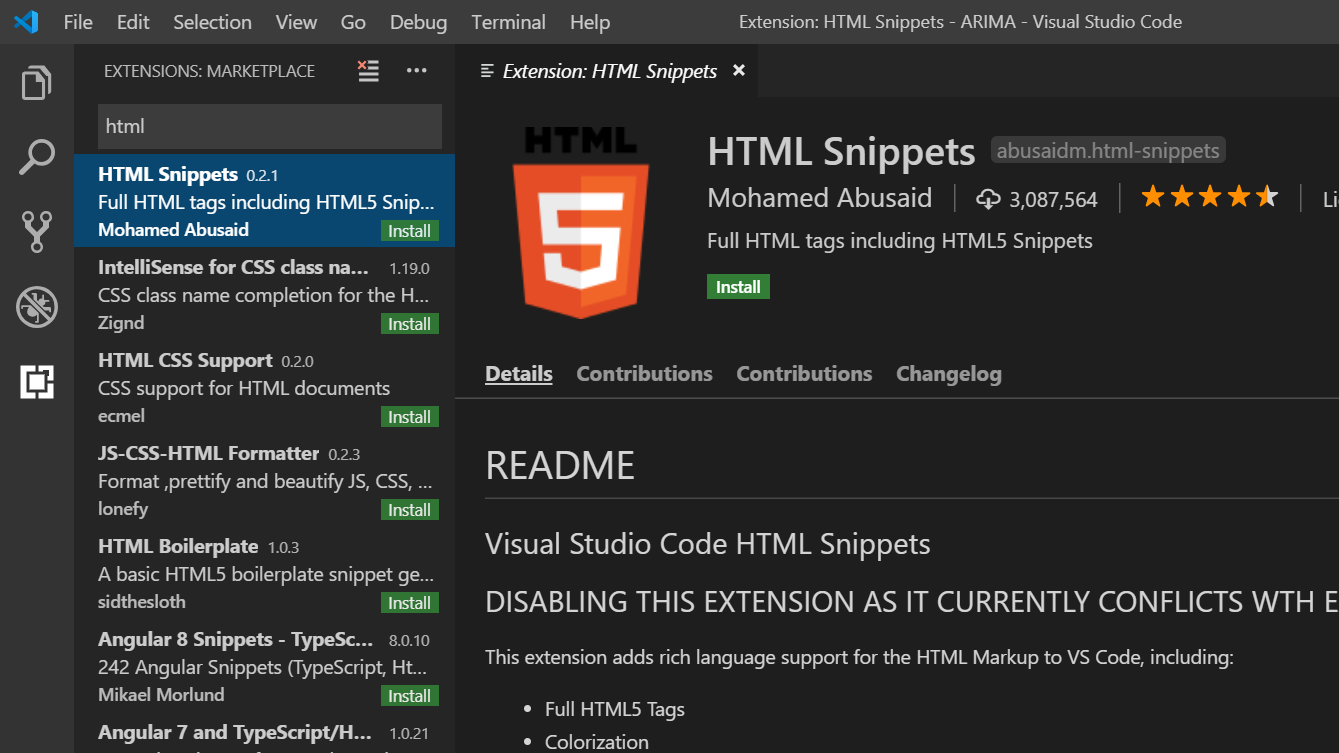Install IntelliSense for CSS class names

pos(409,324)
